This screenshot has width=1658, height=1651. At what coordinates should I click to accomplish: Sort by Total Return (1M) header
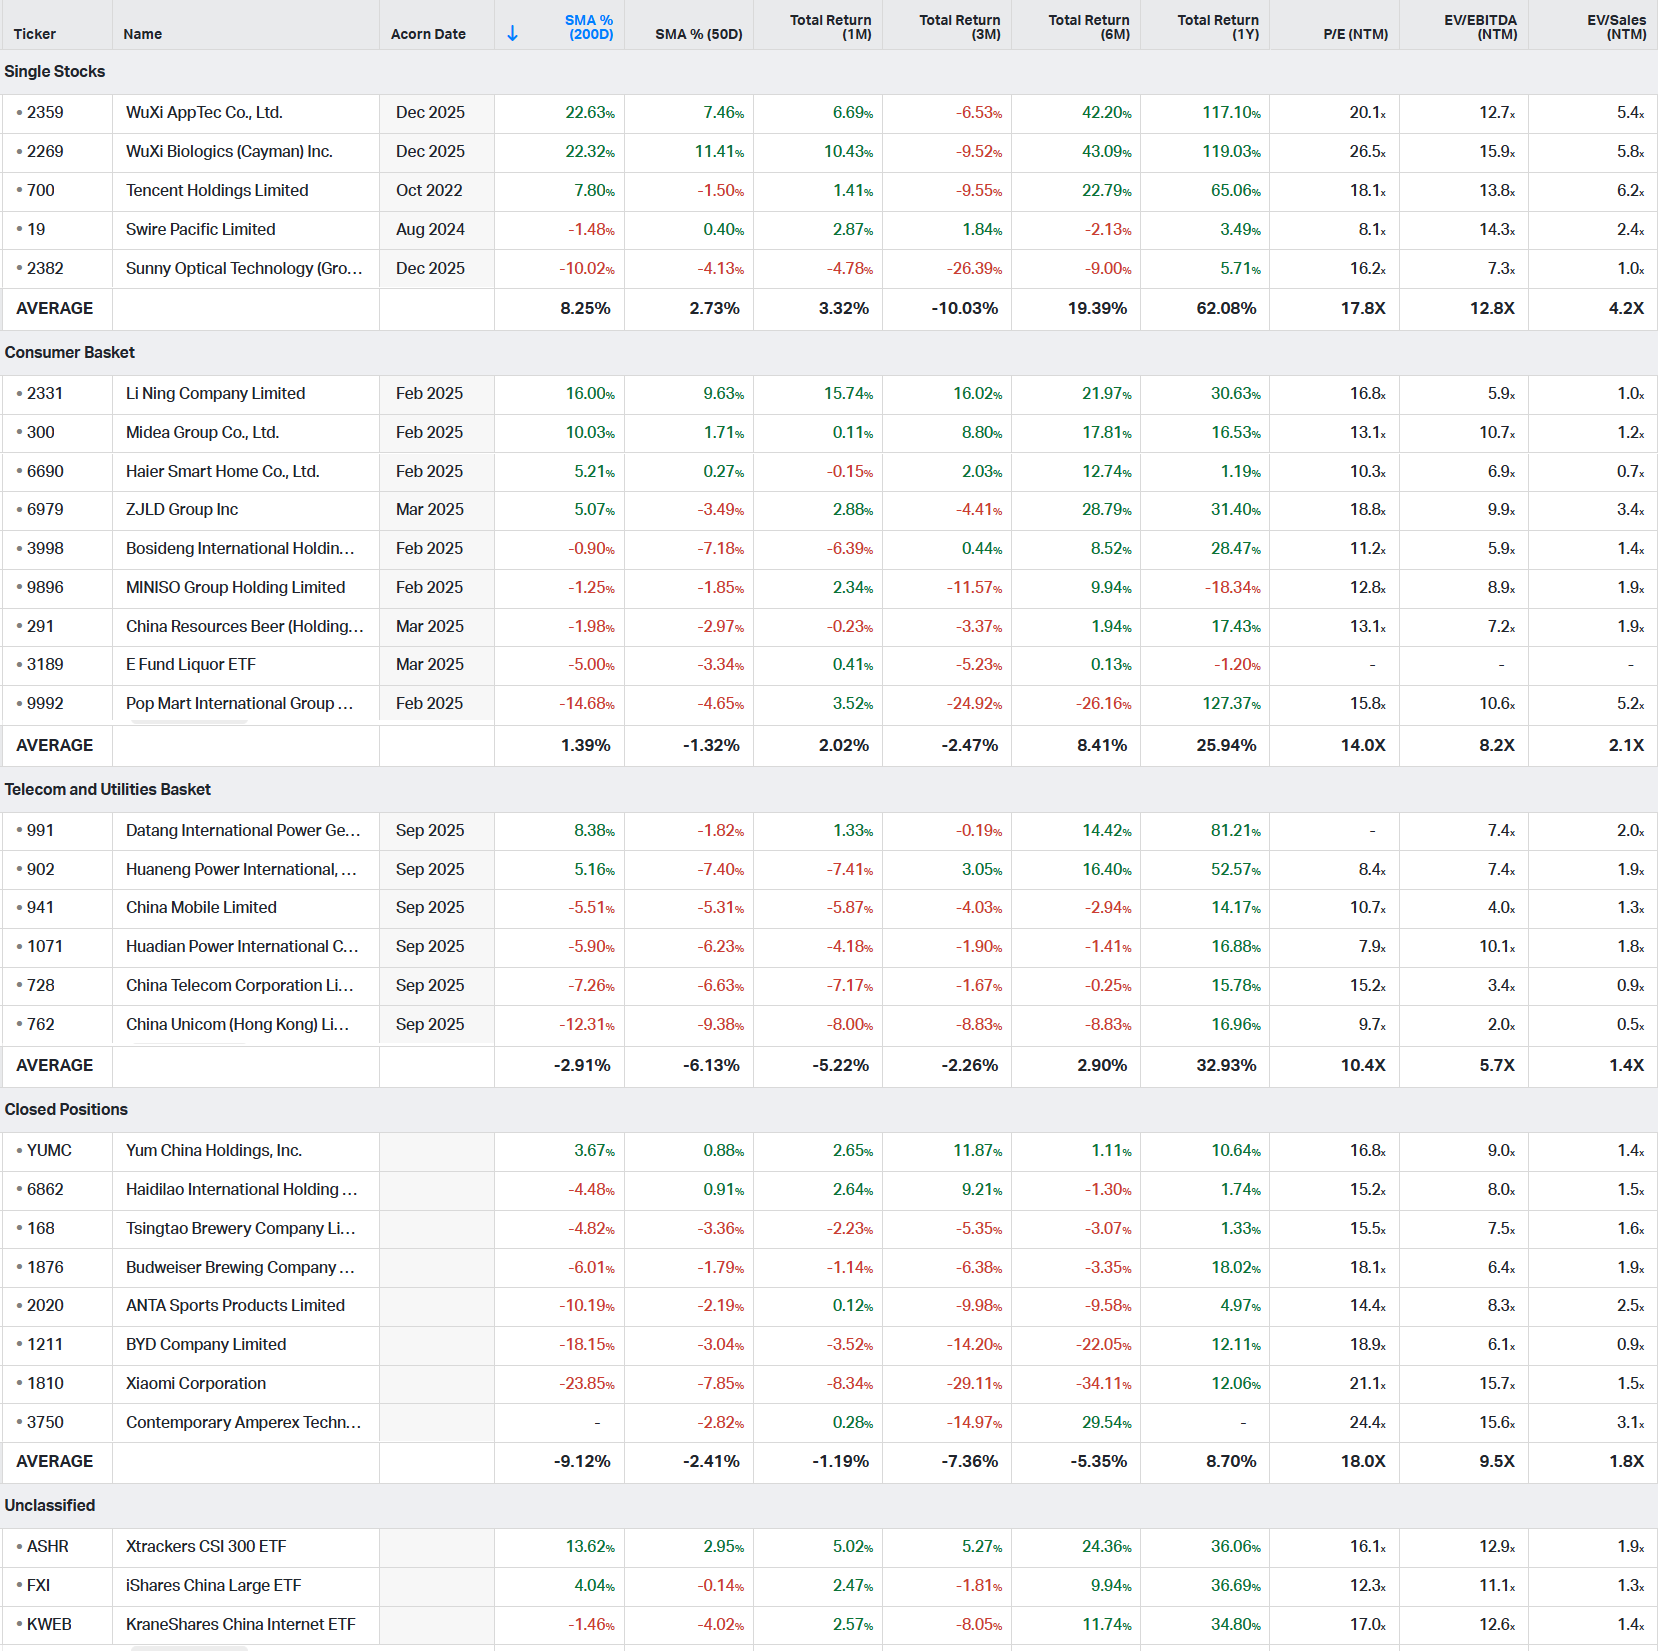coord(830,27)
